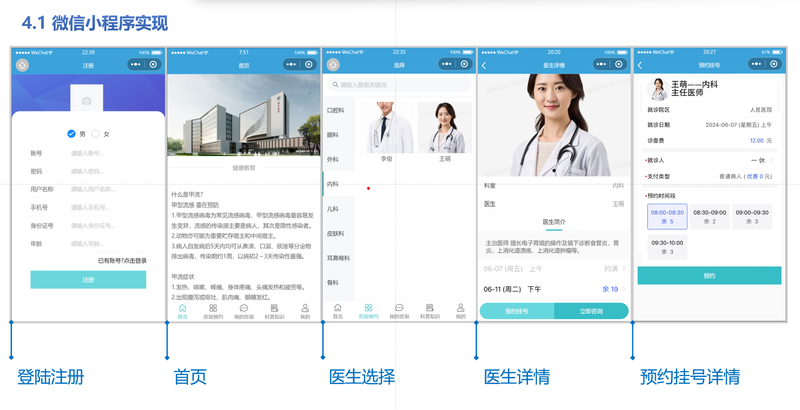Viewport: 800px width, 410px height.
Task: Open doctor 李俊 photo card
Action: tap(386, 127)
